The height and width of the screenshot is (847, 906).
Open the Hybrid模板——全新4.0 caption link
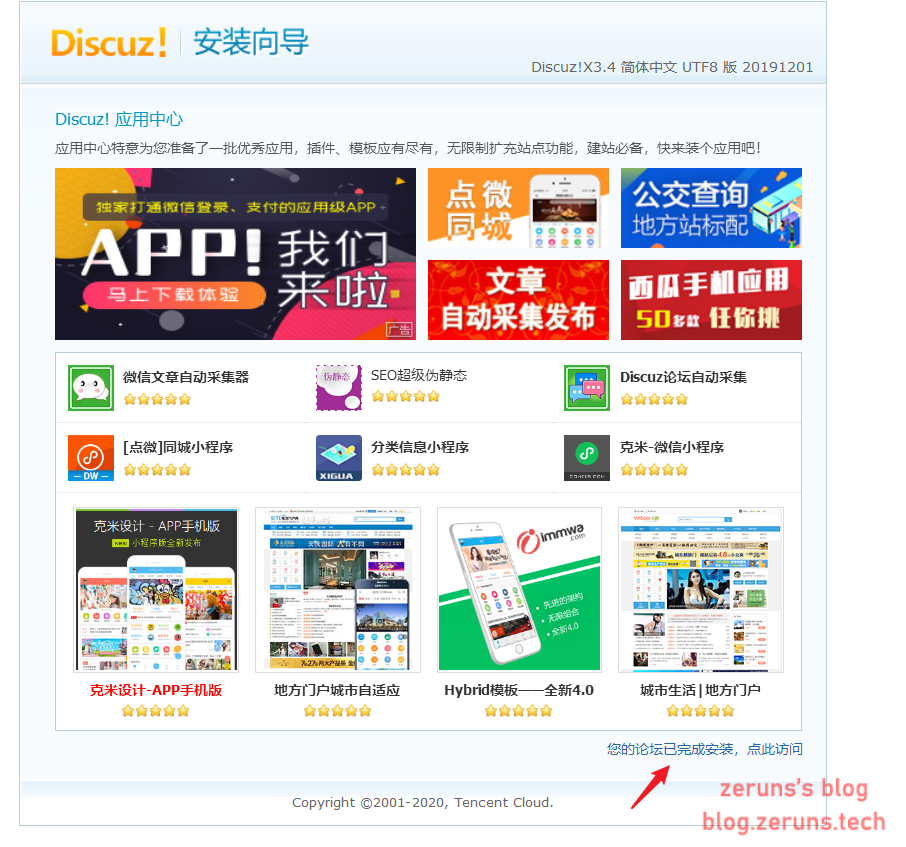(x=519, y=690)
